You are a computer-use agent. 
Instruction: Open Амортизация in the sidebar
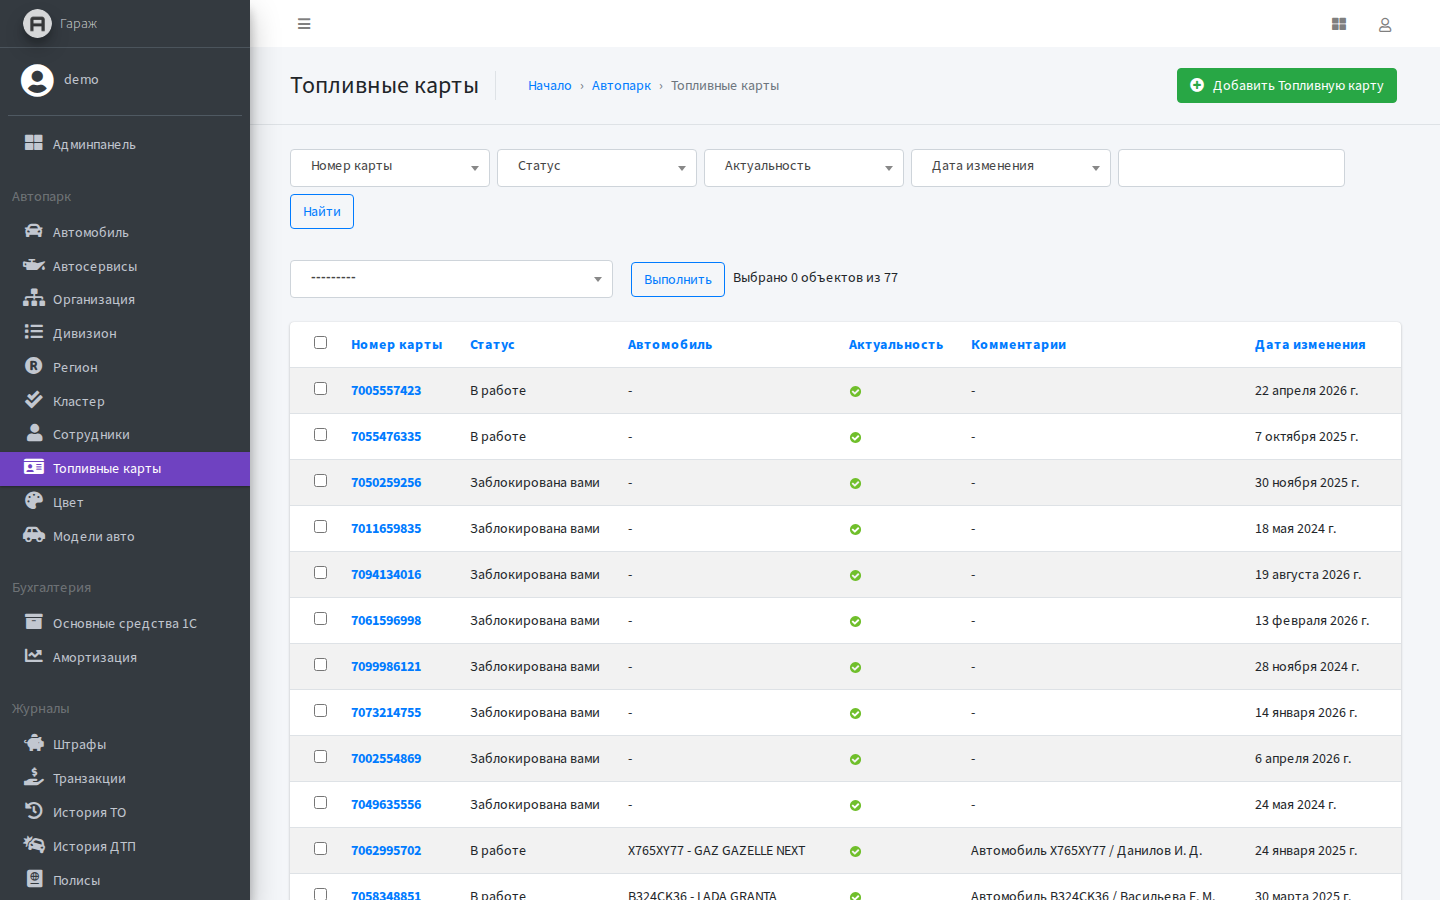click(x=125, y=657)
